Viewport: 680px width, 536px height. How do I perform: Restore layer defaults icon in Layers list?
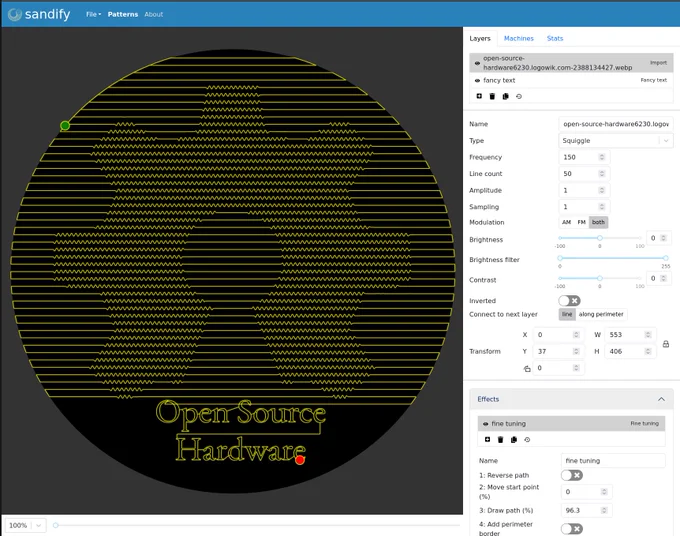tap(519, 96)
